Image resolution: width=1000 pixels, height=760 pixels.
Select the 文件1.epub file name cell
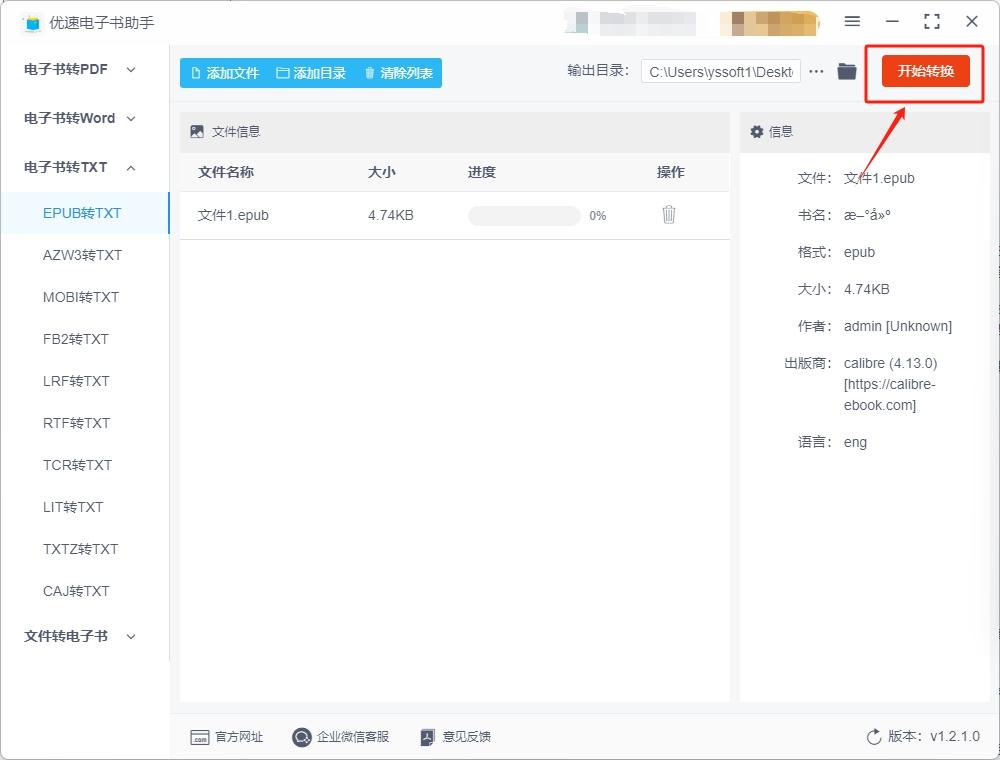(233, 216)
